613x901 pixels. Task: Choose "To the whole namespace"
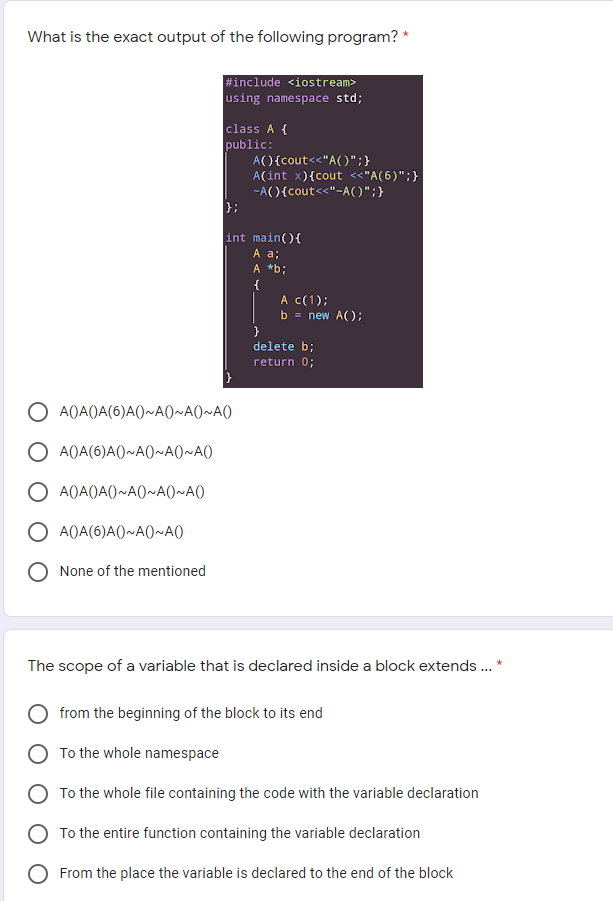tap(38, 754)
